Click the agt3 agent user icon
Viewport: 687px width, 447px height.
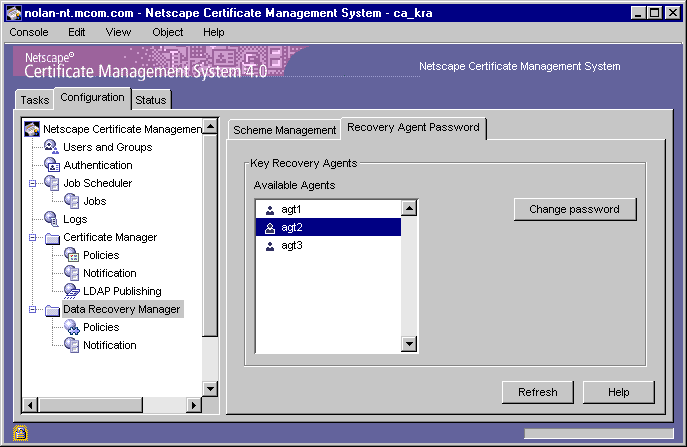click(x=270, y=246)
